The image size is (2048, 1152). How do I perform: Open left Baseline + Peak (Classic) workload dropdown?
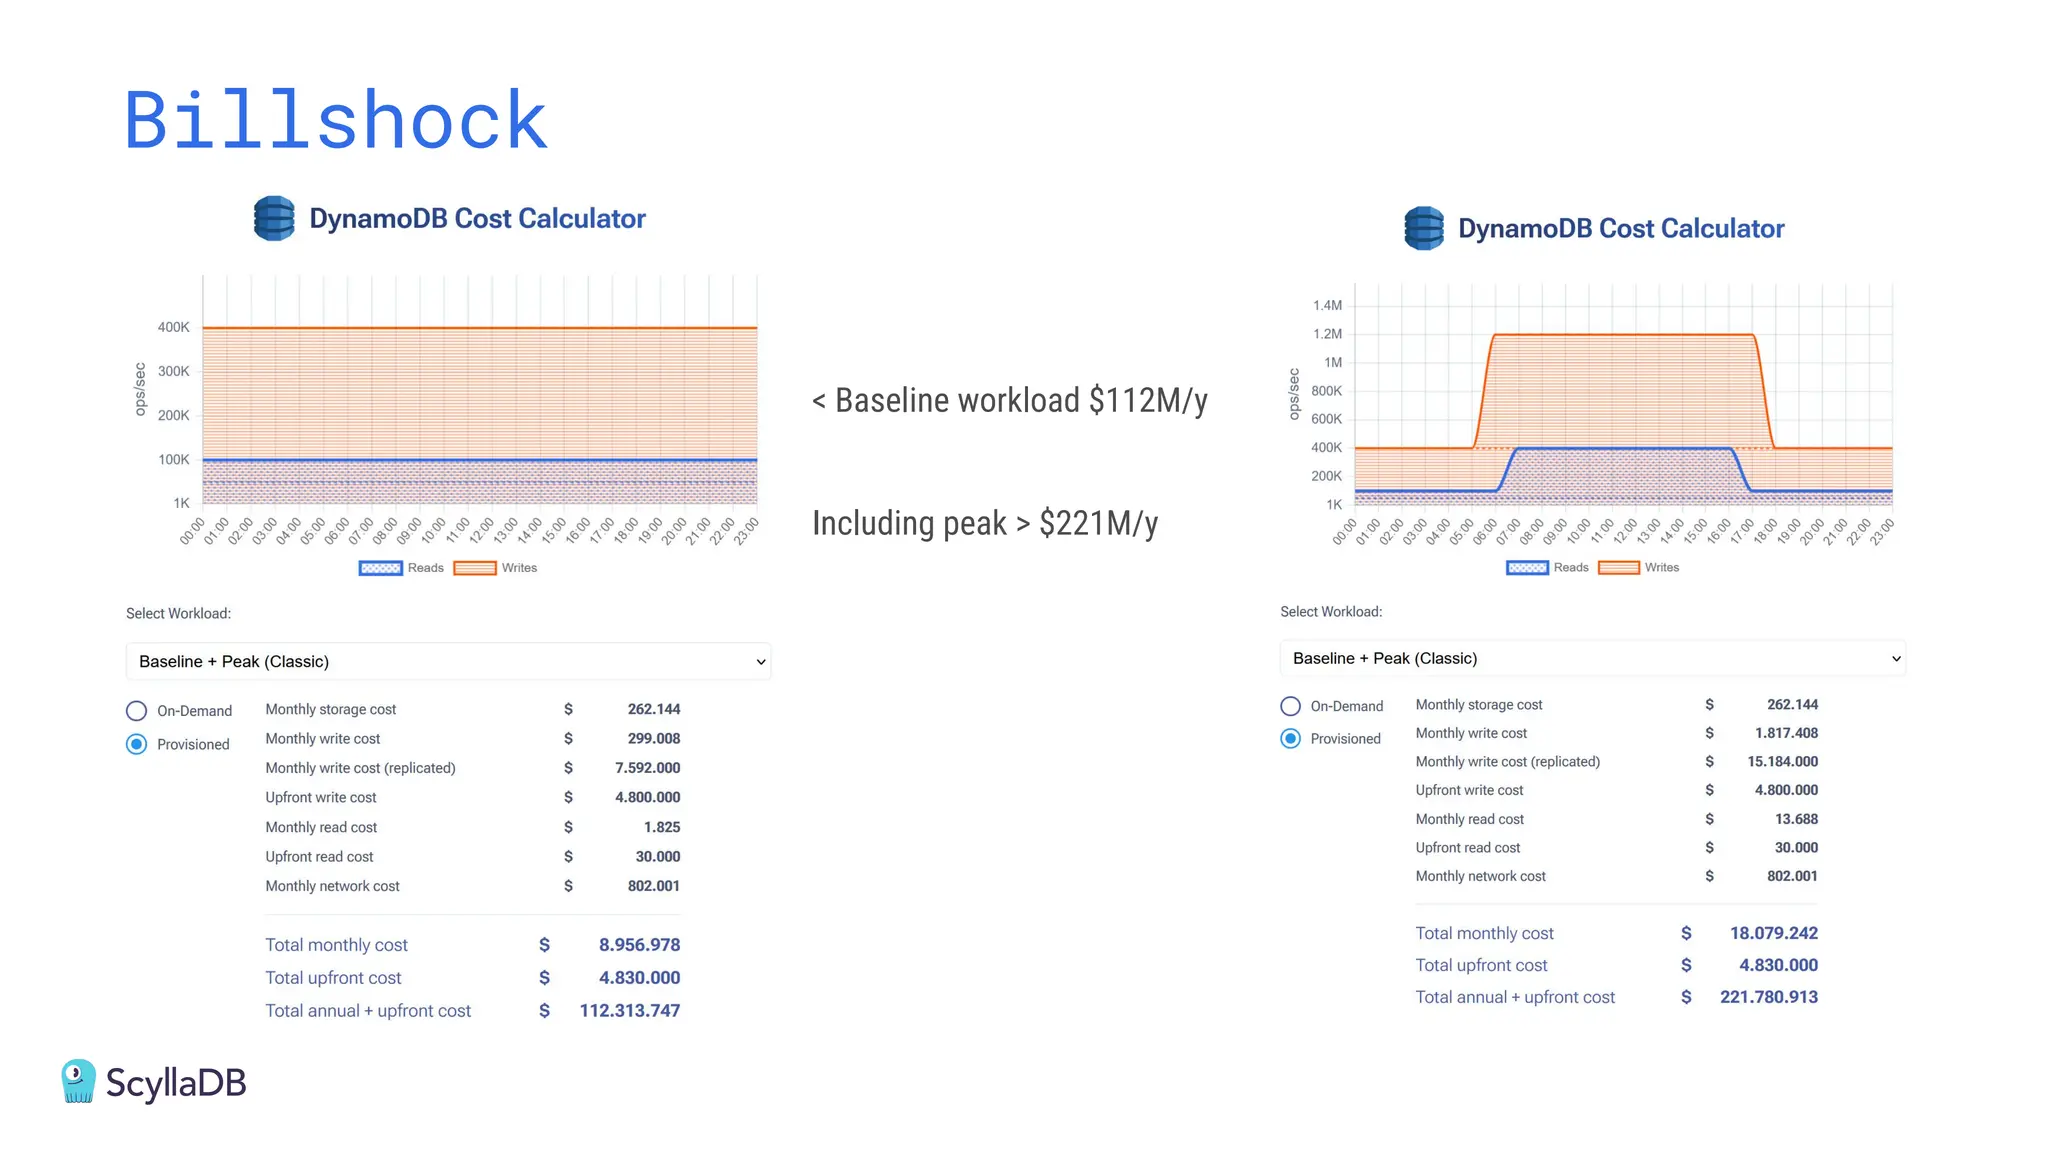click(x=448, y=661)
